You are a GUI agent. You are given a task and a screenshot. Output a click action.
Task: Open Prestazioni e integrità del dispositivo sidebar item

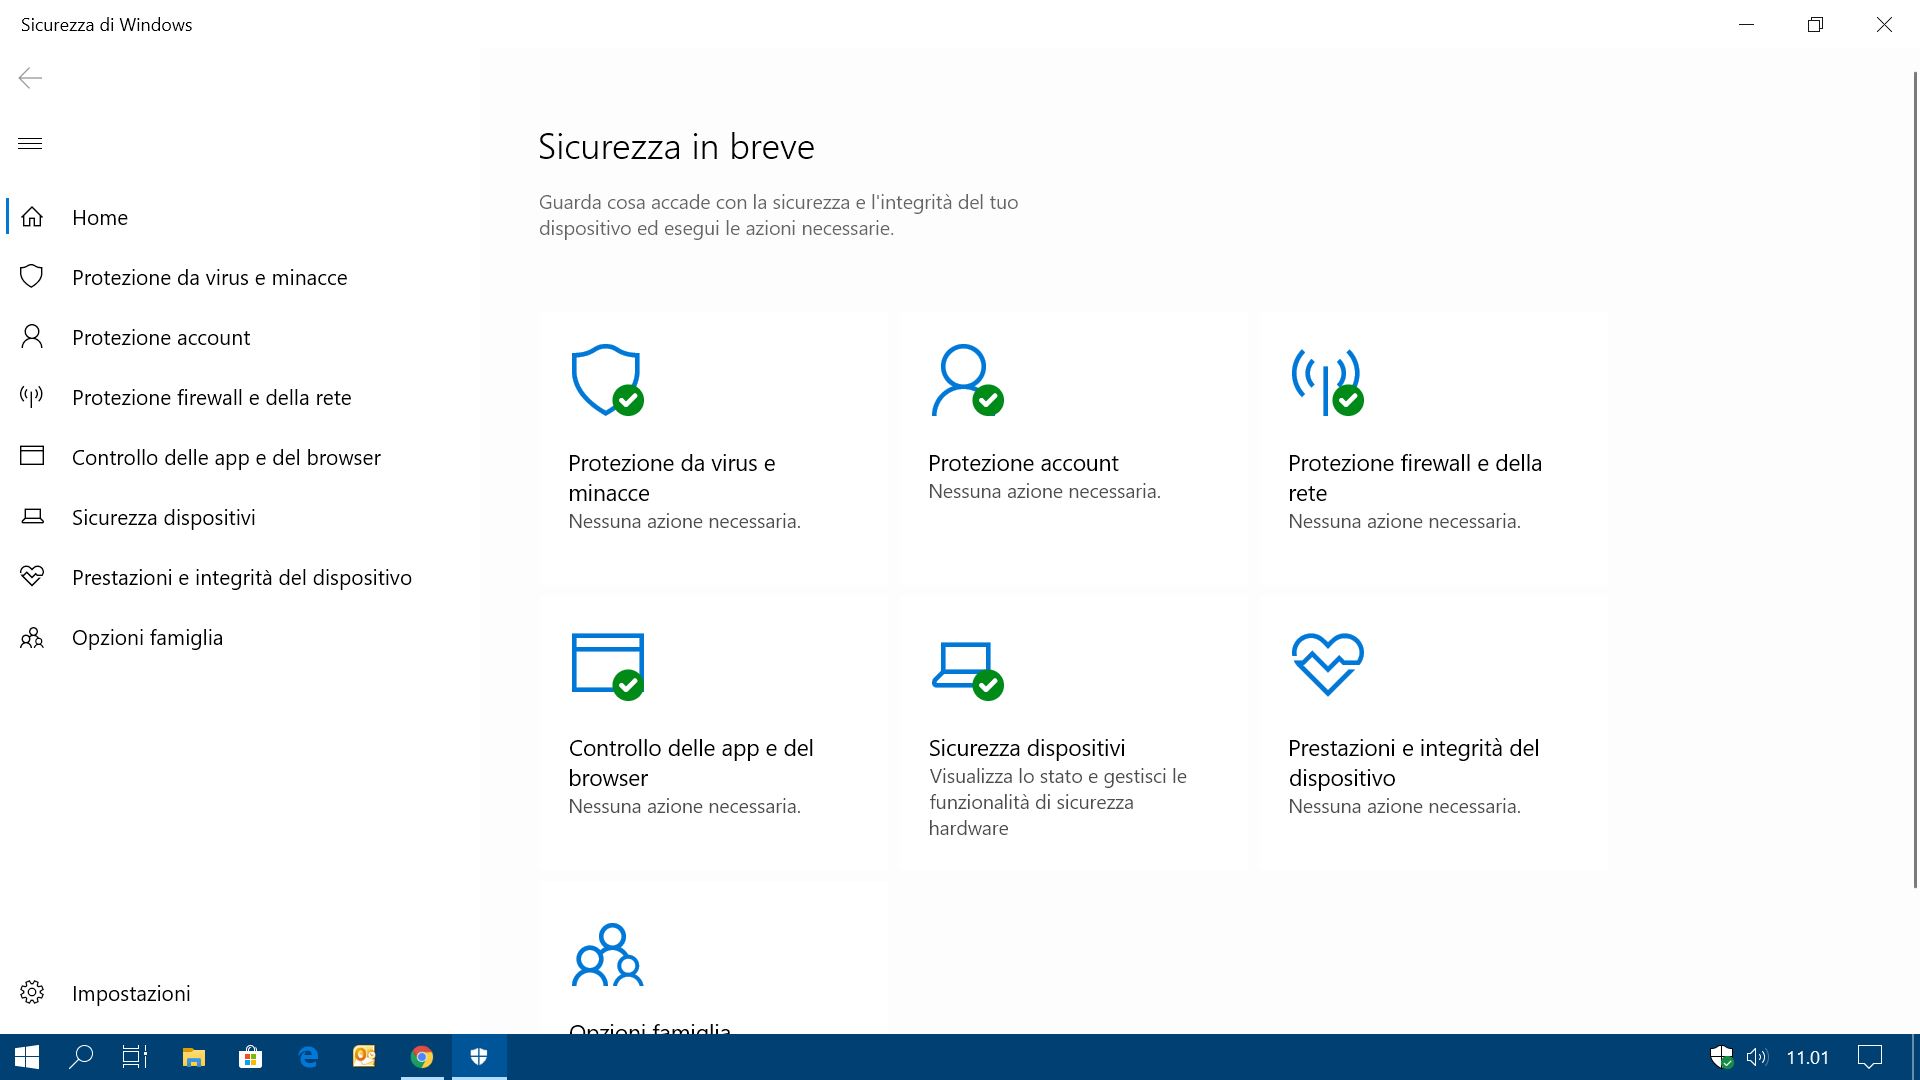click(x=242, y=577)
